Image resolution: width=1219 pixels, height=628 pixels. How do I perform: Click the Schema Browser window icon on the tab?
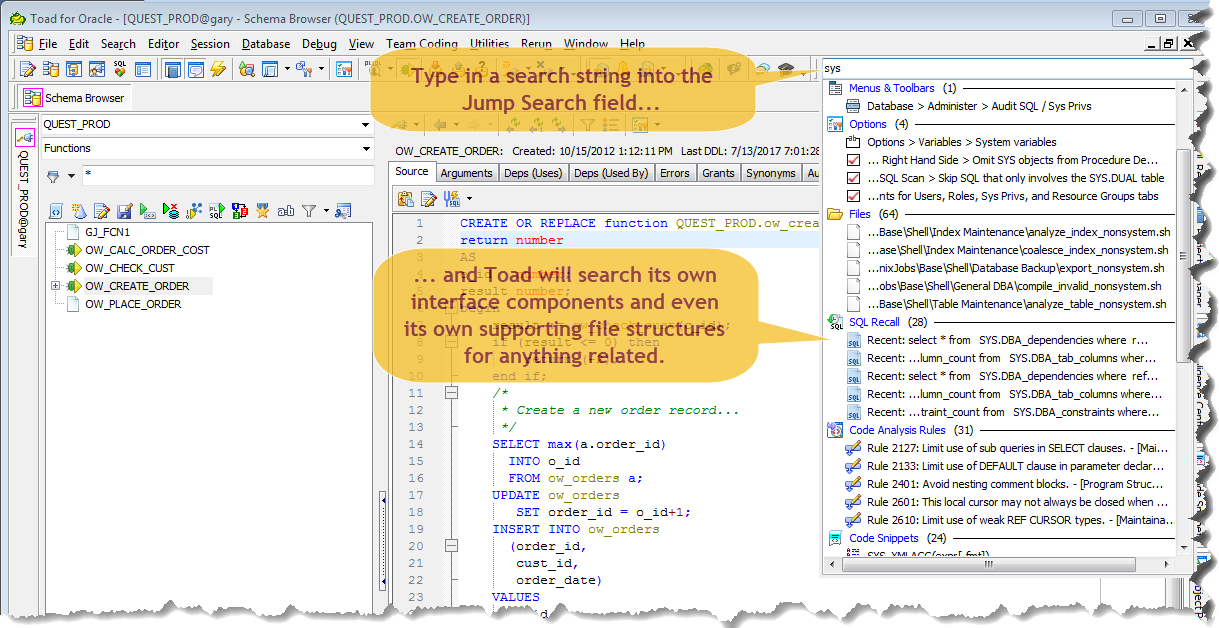click(x=33, y=98)
